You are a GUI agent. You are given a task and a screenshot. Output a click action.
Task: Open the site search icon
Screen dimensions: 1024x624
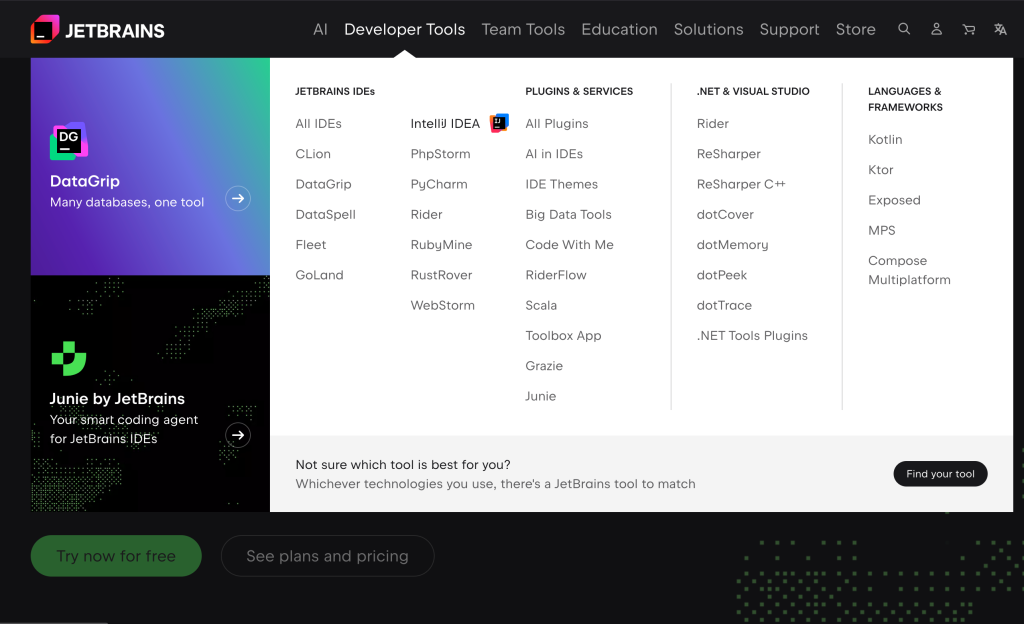coord(904,29)
